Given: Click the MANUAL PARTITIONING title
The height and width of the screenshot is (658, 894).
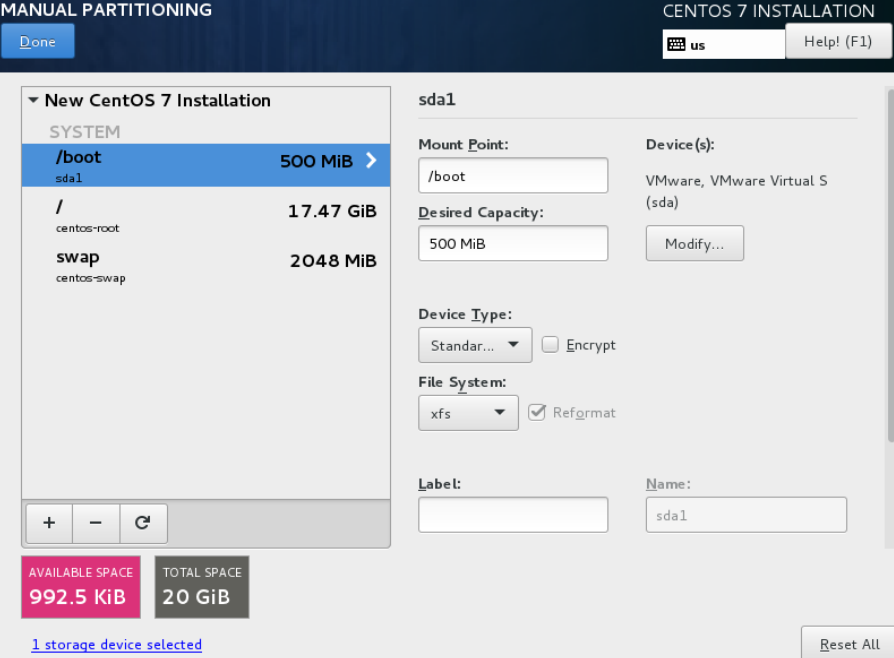Looking at the screenshot, I should [106, 10].
